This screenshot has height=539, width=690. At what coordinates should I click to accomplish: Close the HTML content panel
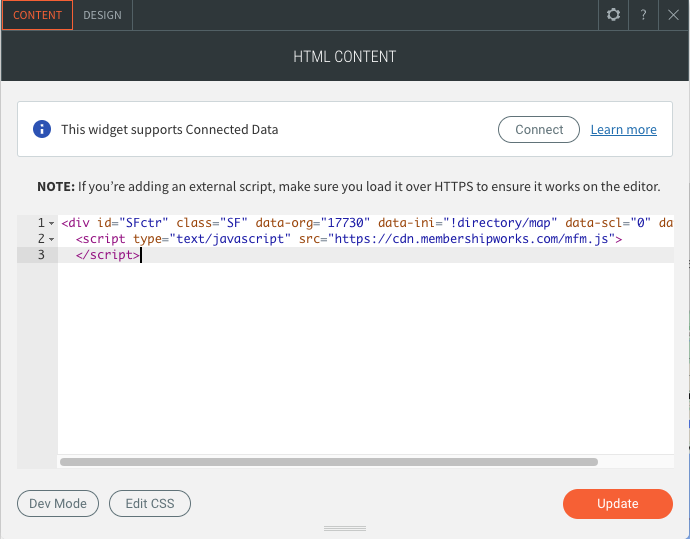[674, 15]
